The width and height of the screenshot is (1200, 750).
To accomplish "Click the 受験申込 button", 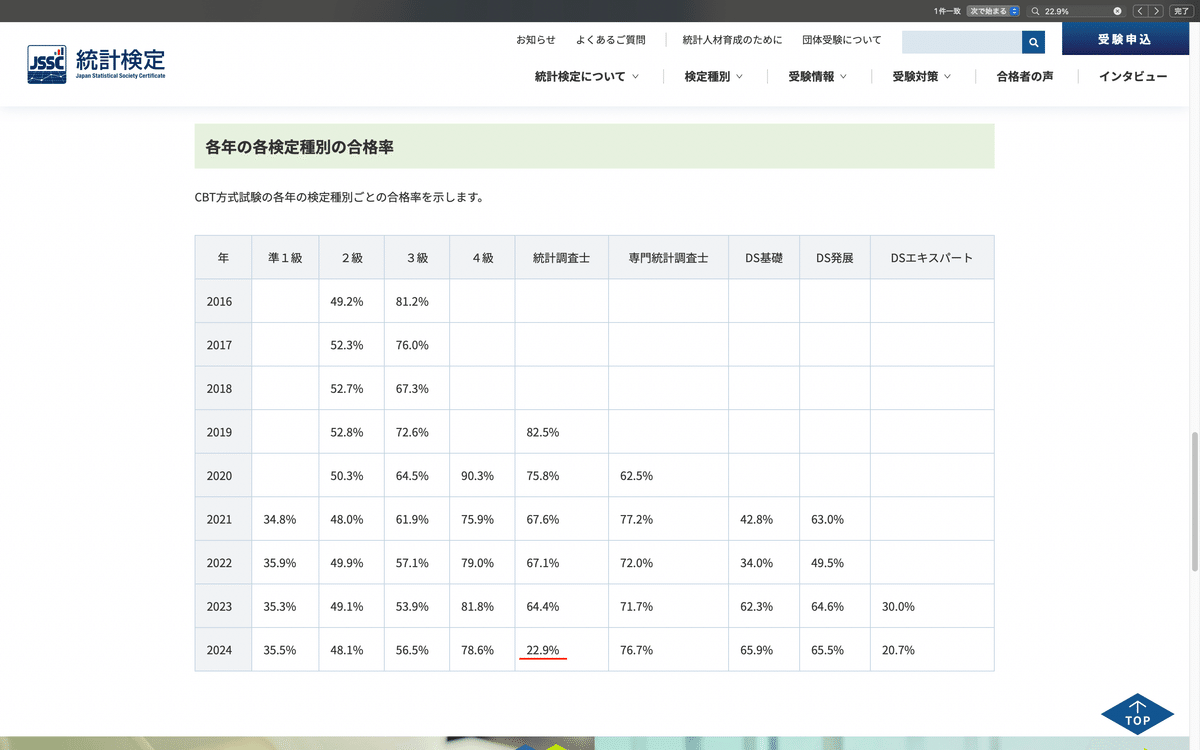I will coord(1125,39).
